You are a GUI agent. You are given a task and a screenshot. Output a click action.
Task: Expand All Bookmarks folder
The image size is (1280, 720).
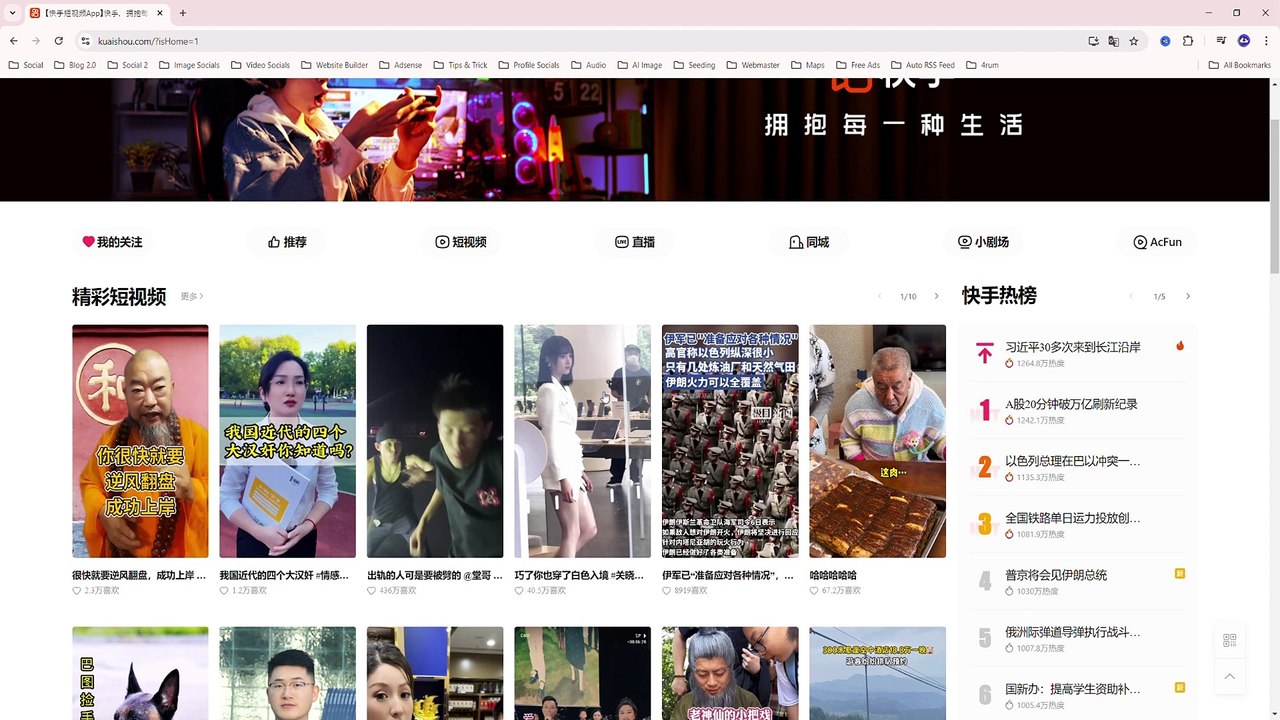[x=1238, y=65]
